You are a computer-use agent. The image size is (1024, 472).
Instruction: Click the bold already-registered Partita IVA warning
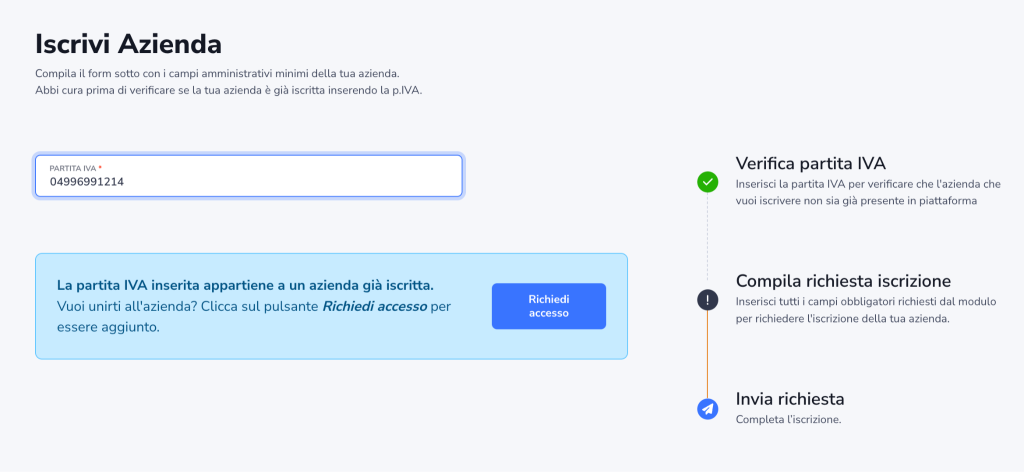point(245,285)
